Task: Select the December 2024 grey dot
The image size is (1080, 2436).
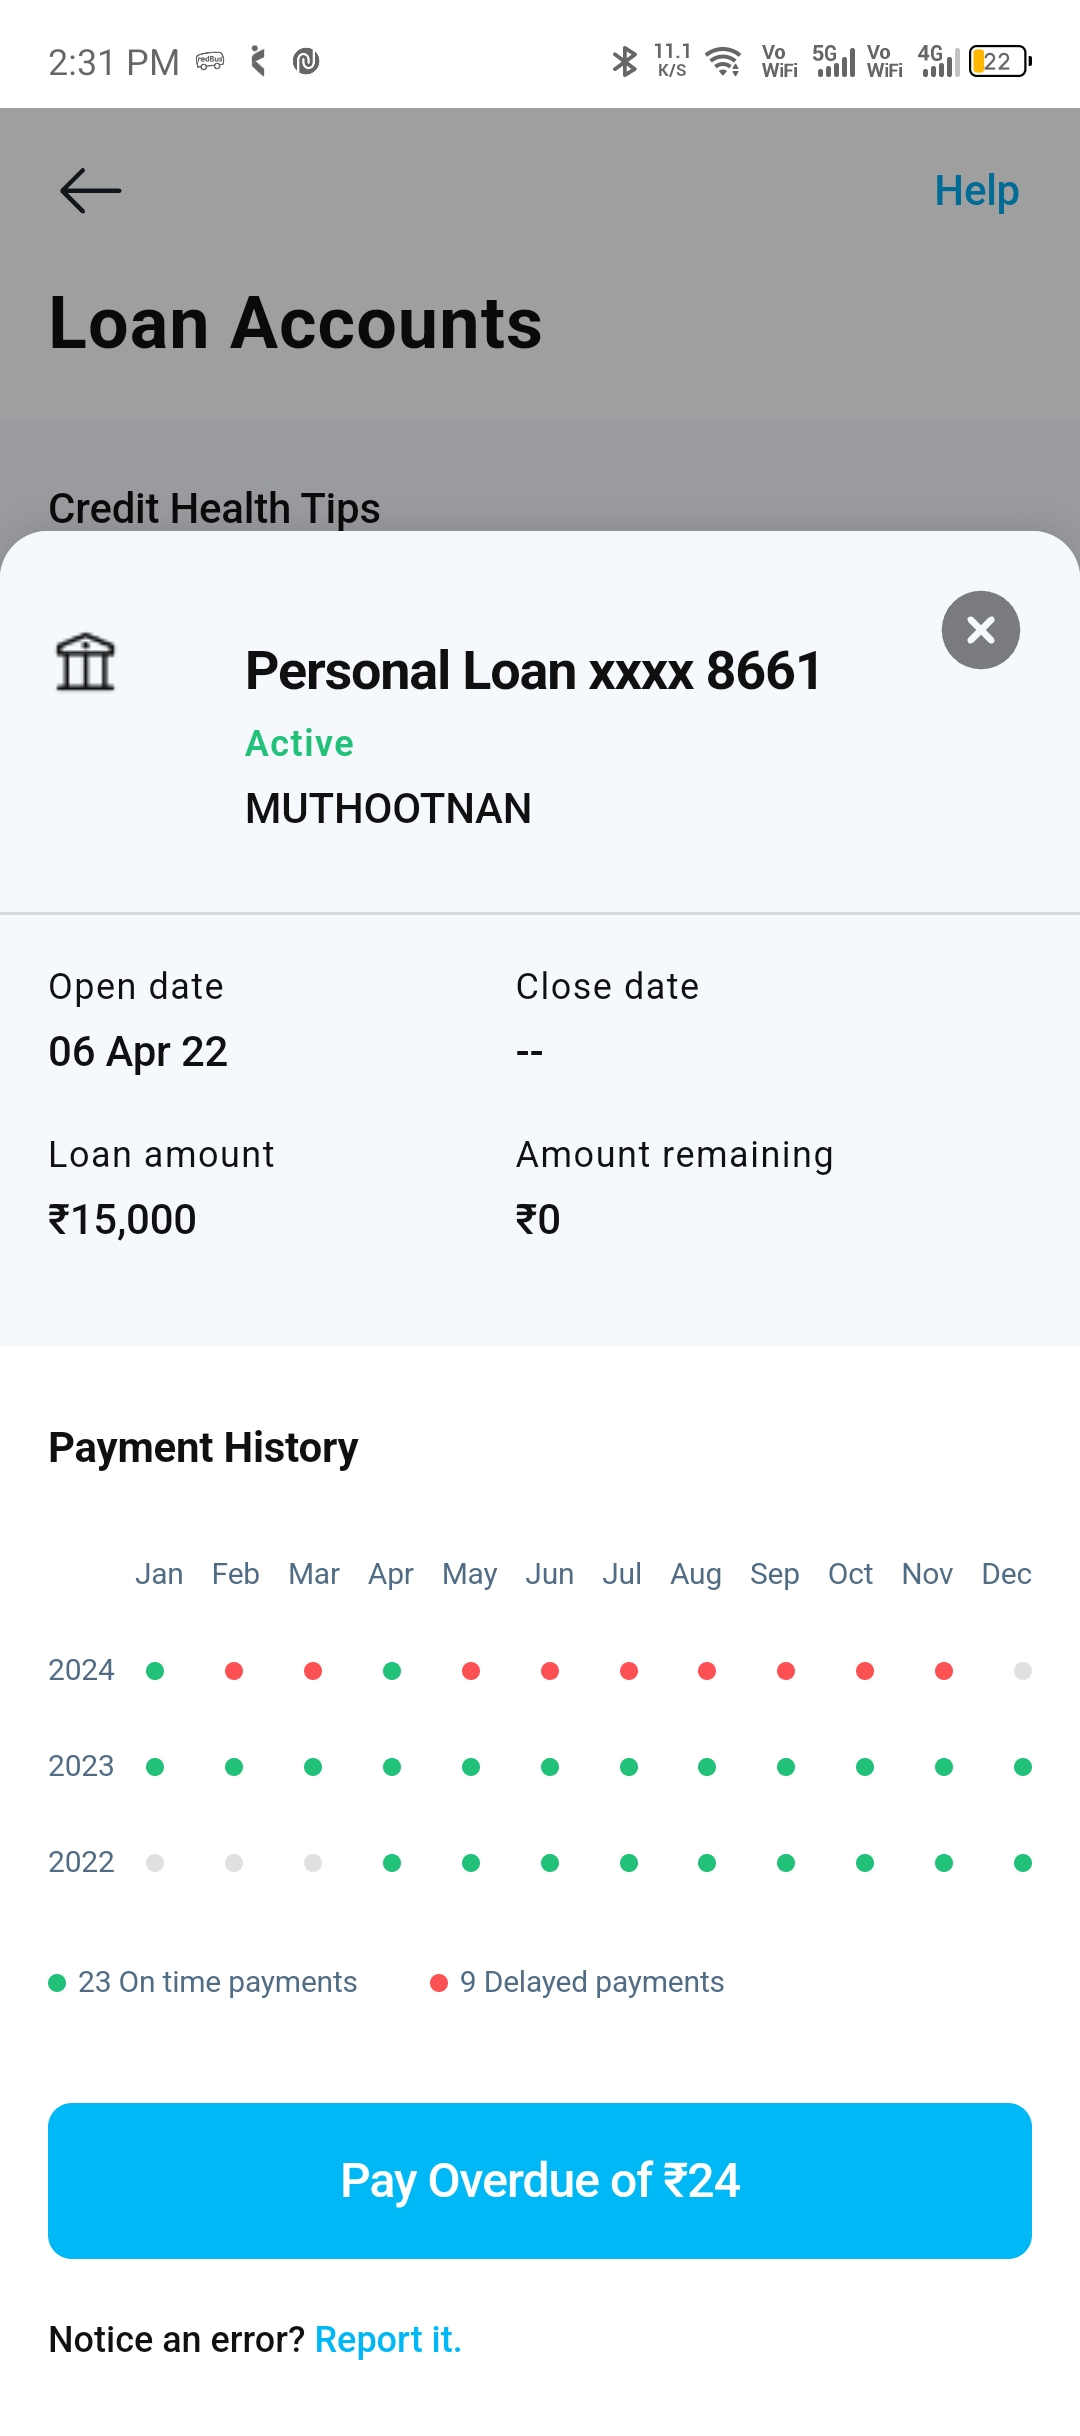Action: [1022, 1671]
